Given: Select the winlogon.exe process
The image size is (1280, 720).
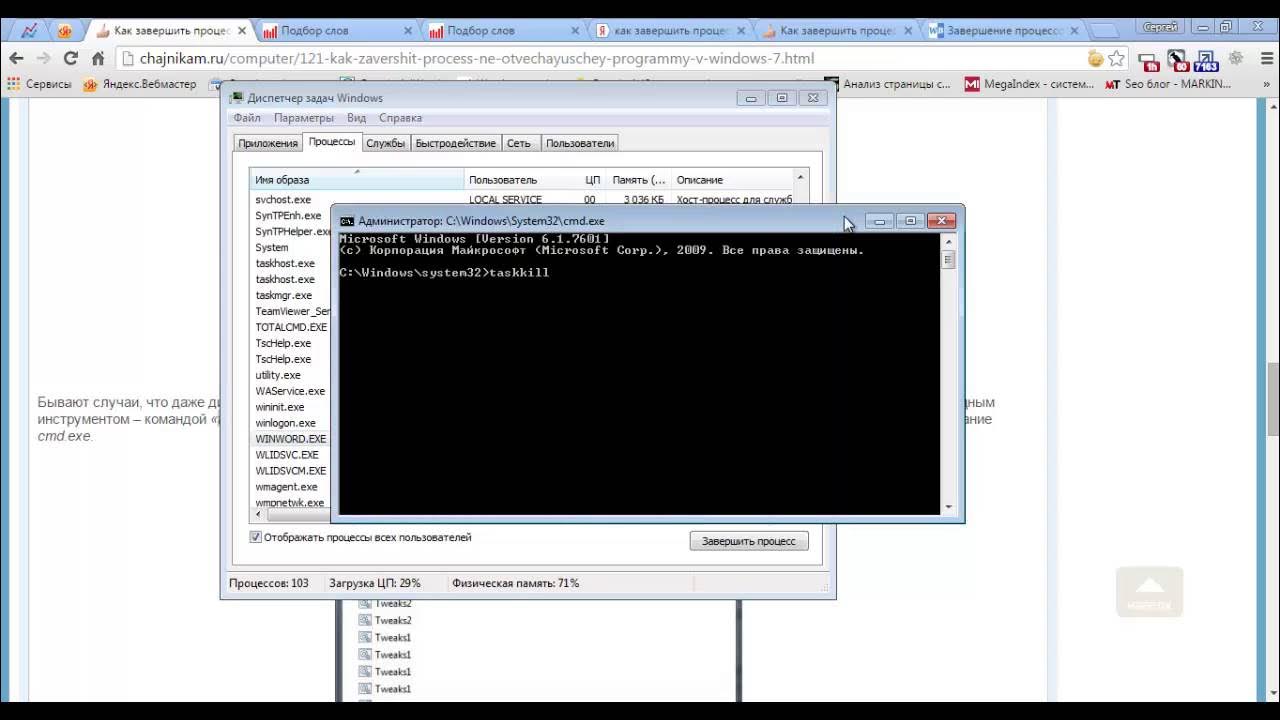Looking at the screenshot, I should click(x=285, y=424).
